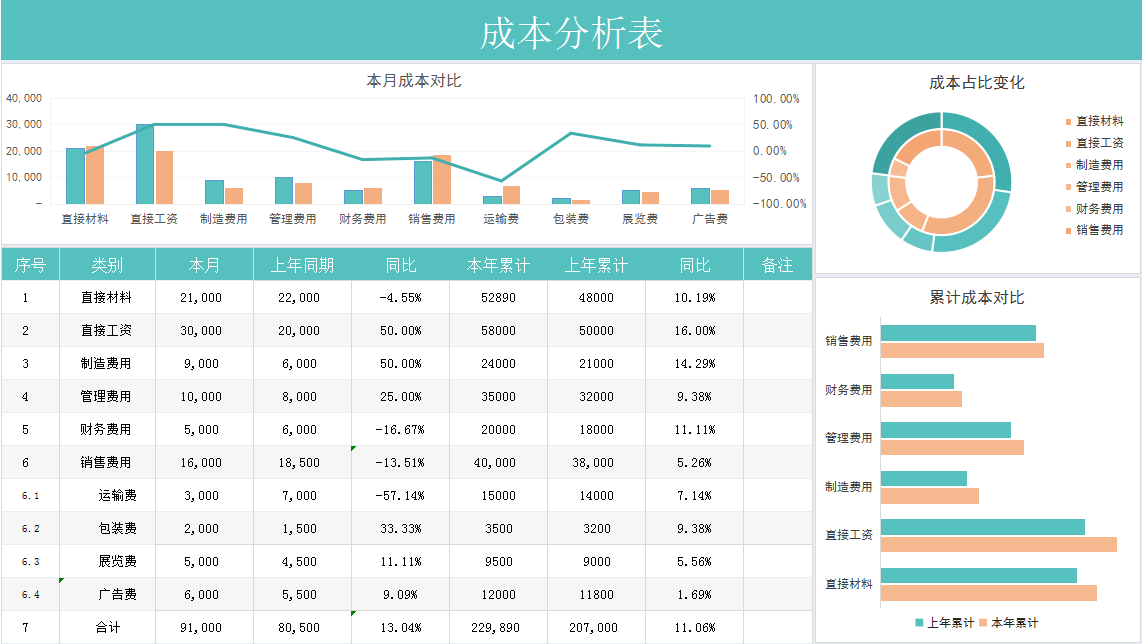Image resolution: width=1142 pixels, height=644 pixels.
Task: Click the green comment triangle in the 销售费用 同比 cell
Action: tap(351, 450)
